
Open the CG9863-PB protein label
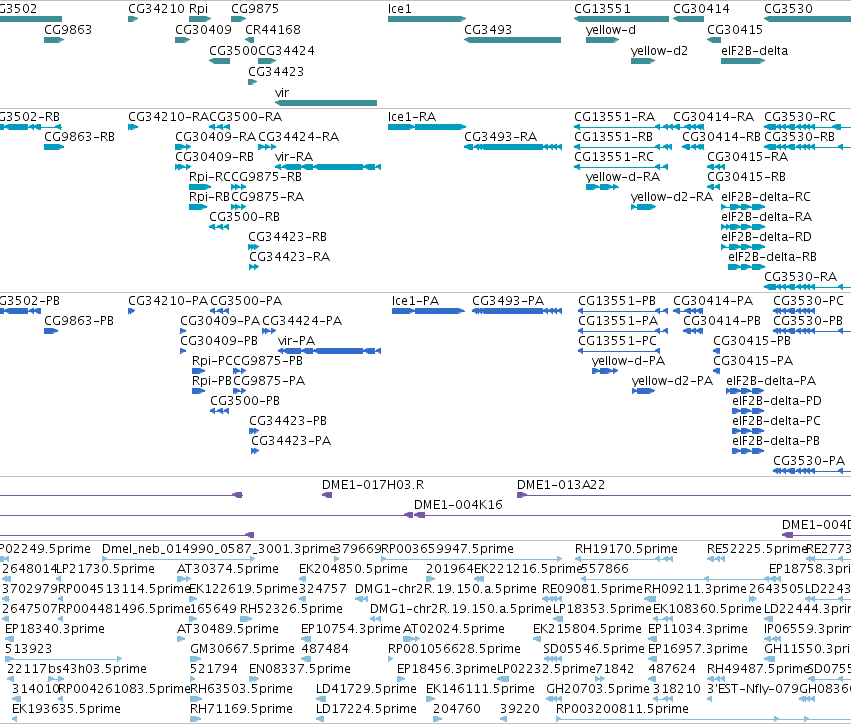pos(79,321)
